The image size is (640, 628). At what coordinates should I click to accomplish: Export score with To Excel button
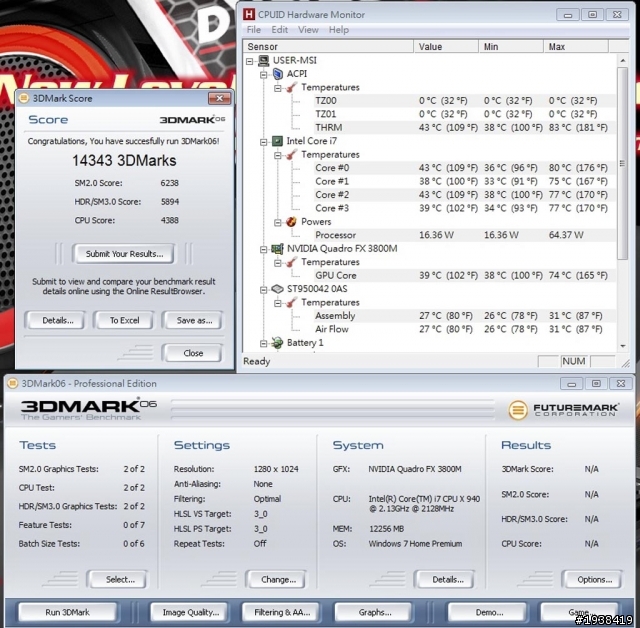[124, 320]
